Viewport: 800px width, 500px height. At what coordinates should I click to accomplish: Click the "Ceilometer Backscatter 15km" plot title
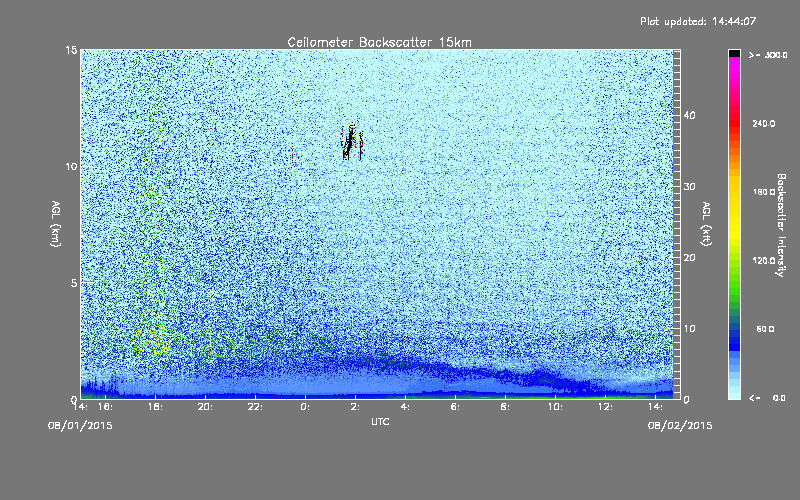379,42
